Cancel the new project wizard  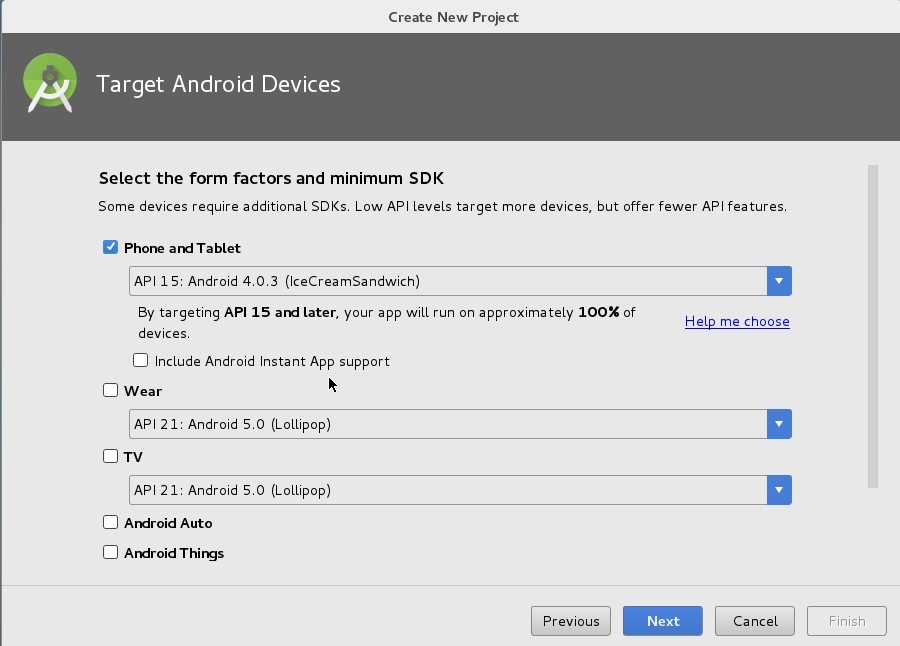click(755, 621)
